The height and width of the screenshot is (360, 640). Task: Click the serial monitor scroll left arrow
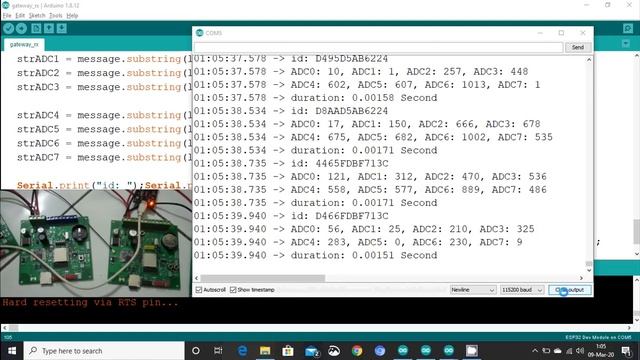click(x=196, y=278)
